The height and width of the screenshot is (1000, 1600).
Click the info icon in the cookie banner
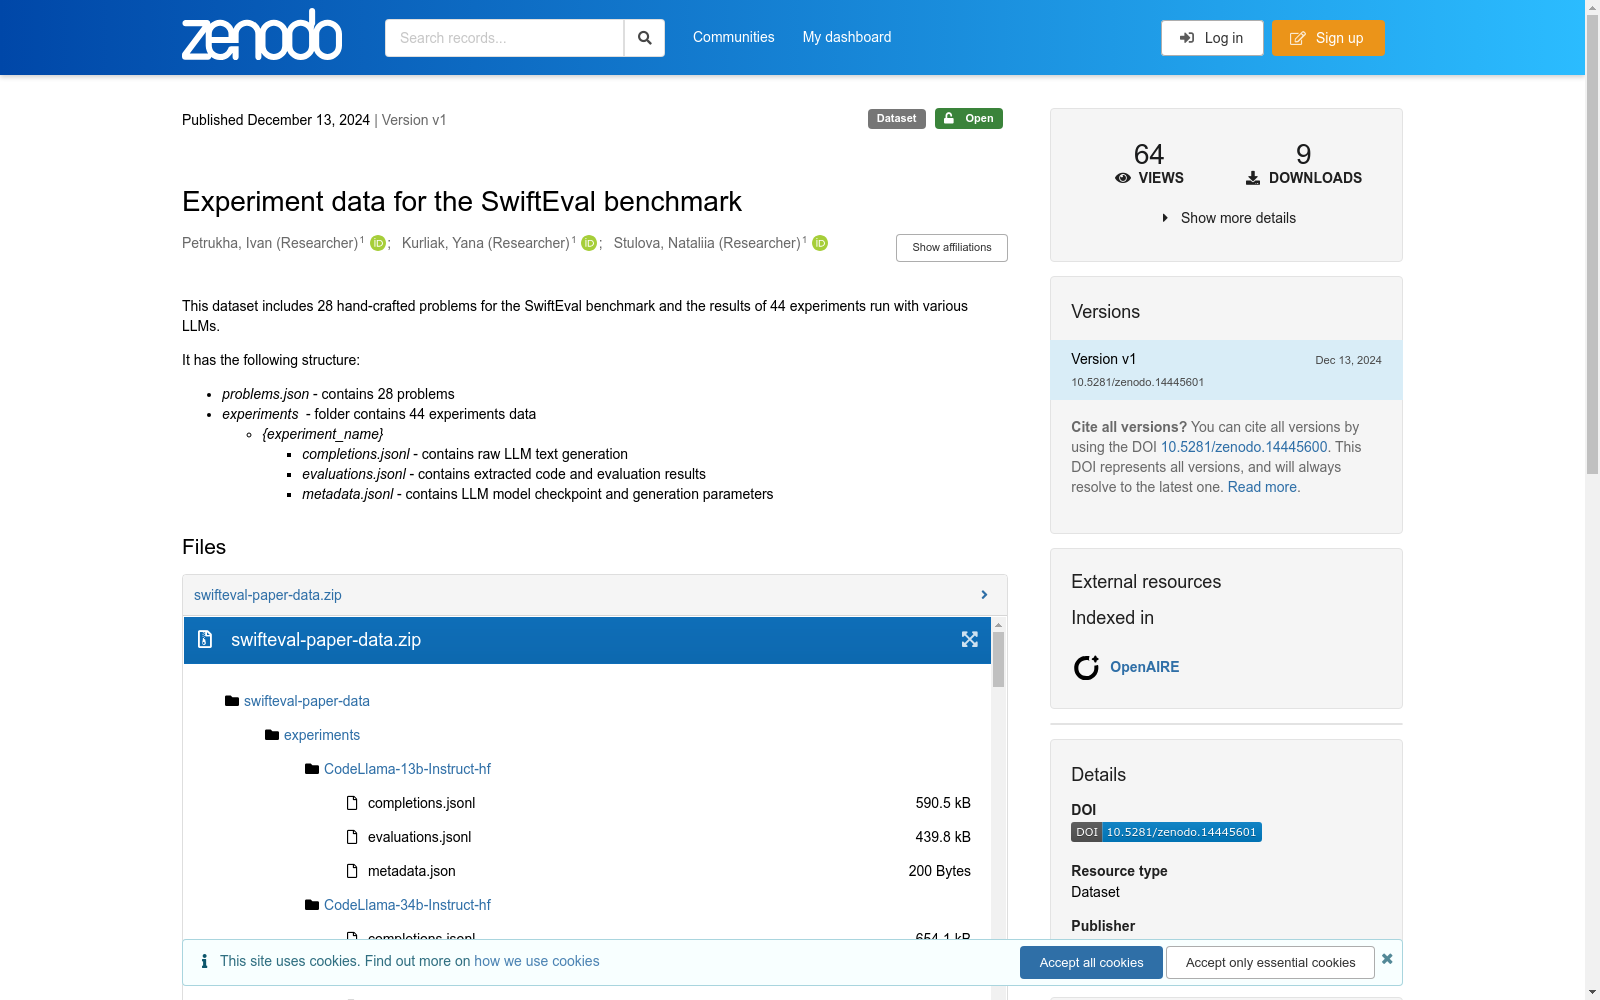coord(204,961)
